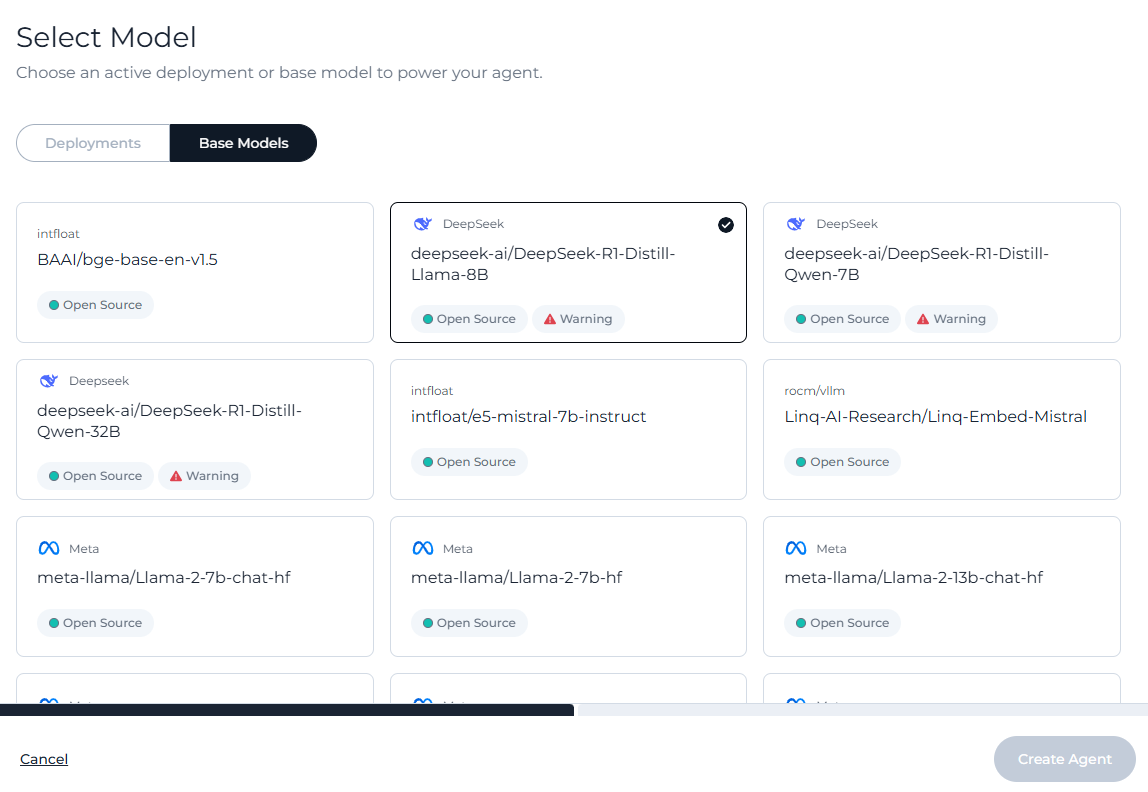Click the intfloat label above BAAI/bge-base-en-v1.5
The height and width of the screenshot is (792, 1148).
(x=58, y=234)
